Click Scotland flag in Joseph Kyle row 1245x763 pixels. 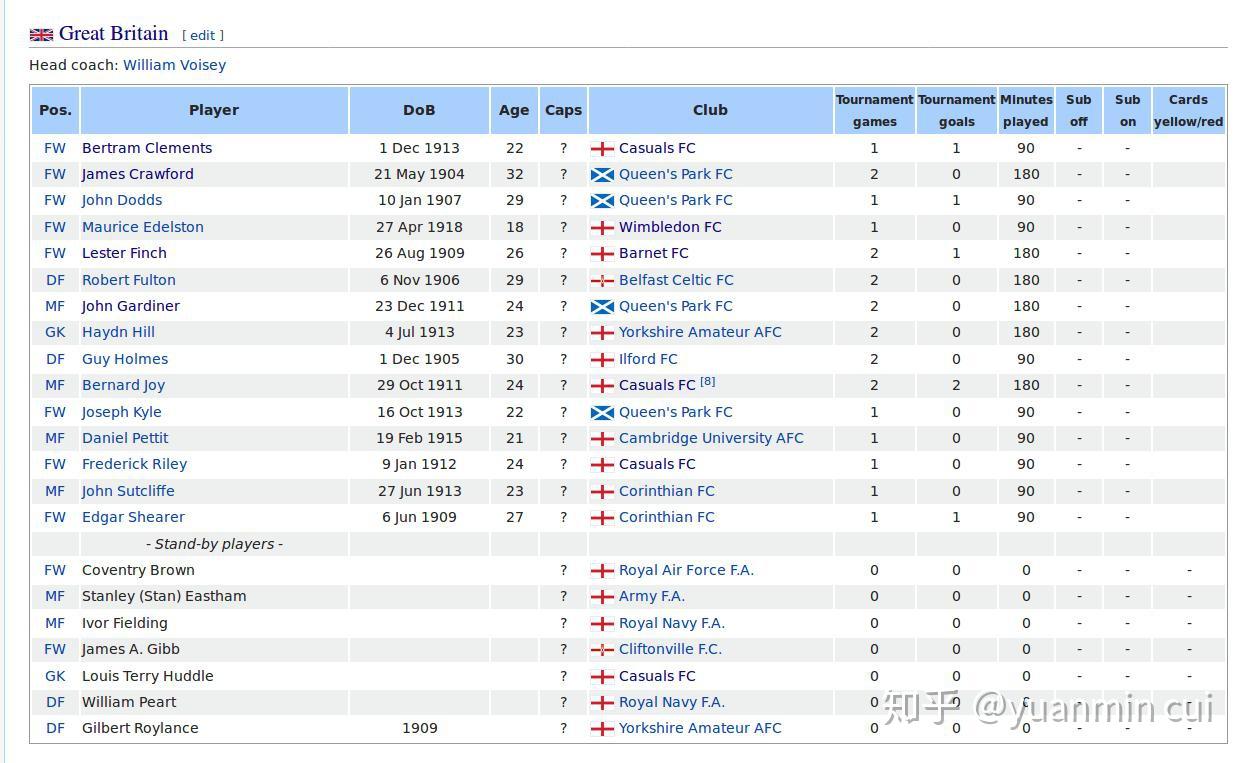click(x=602, y=412)
